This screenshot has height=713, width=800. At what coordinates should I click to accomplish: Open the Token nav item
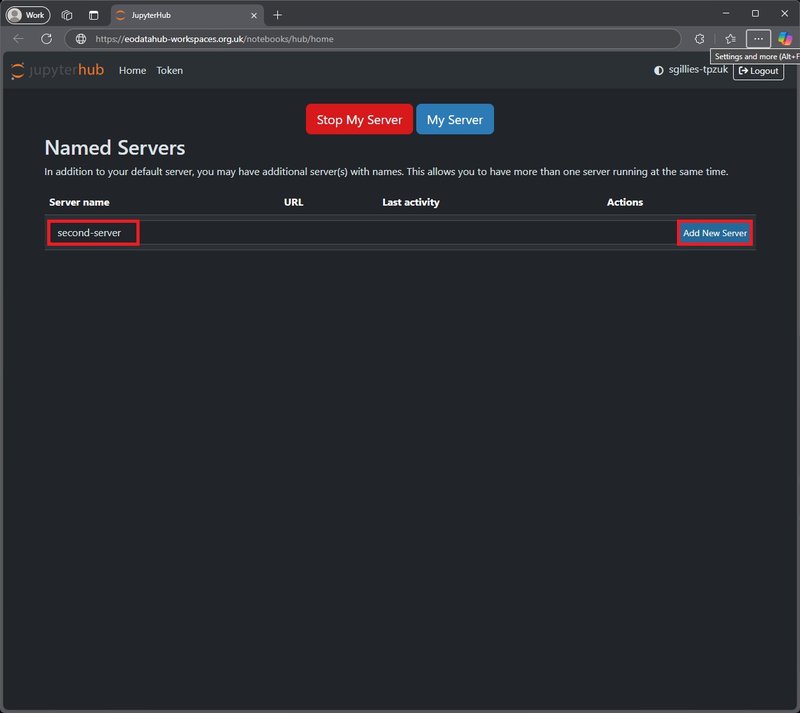coord(169,71)
